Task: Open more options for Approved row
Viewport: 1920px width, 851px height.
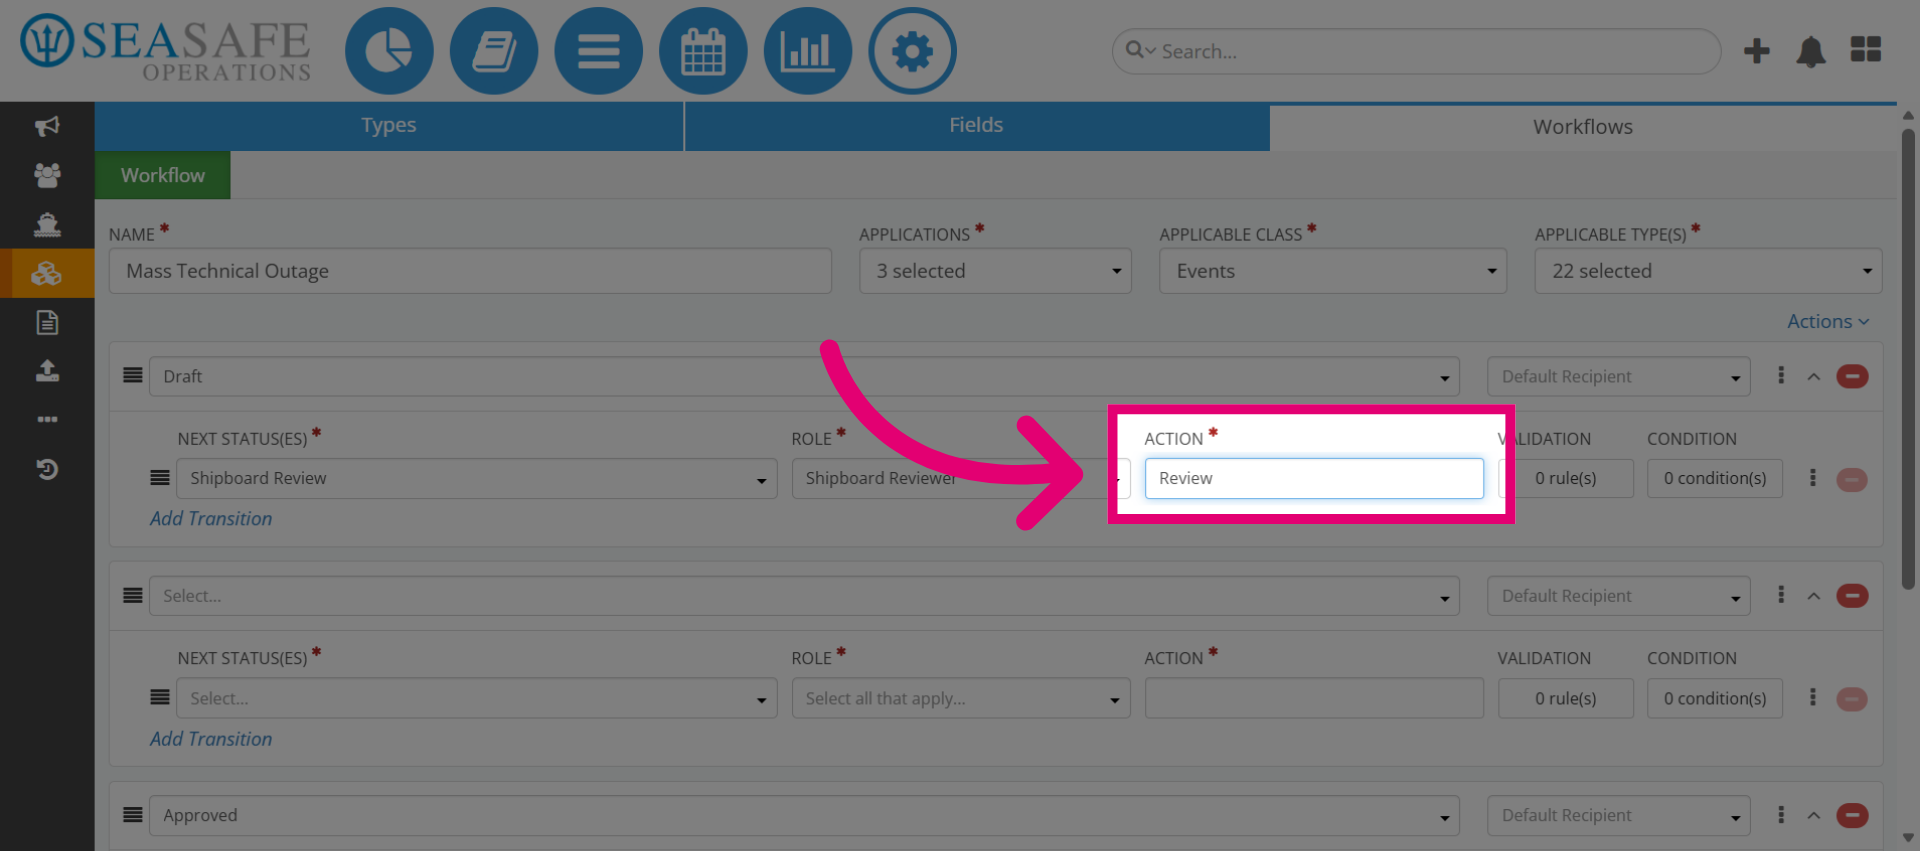Action: tap(1781, 815)
